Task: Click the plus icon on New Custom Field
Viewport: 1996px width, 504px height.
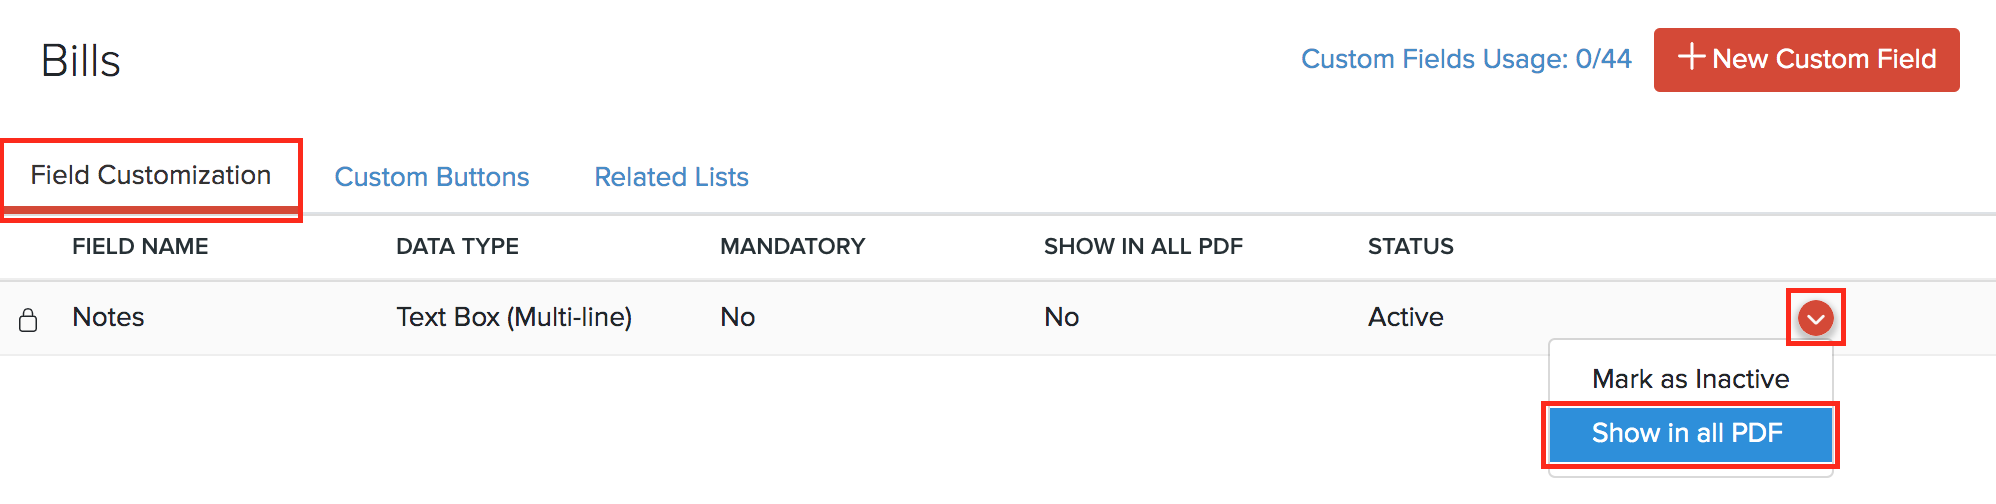Action: [1691, 57]
